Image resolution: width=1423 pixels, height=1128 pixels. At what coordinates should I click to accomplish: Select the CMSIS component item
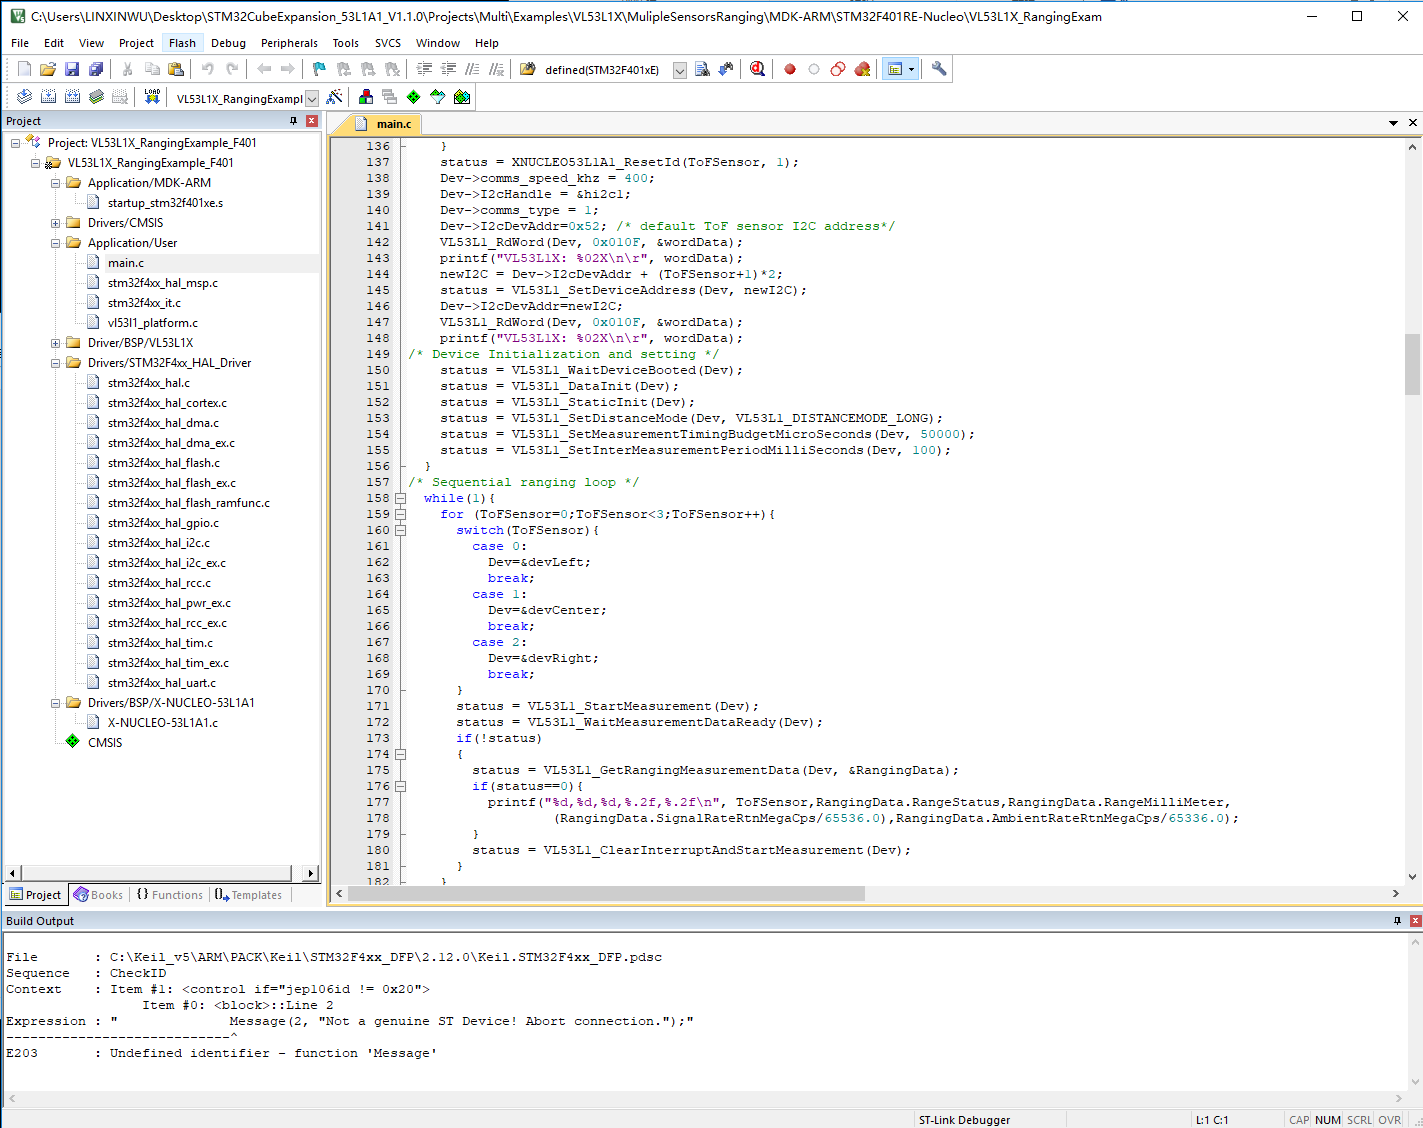105,743
